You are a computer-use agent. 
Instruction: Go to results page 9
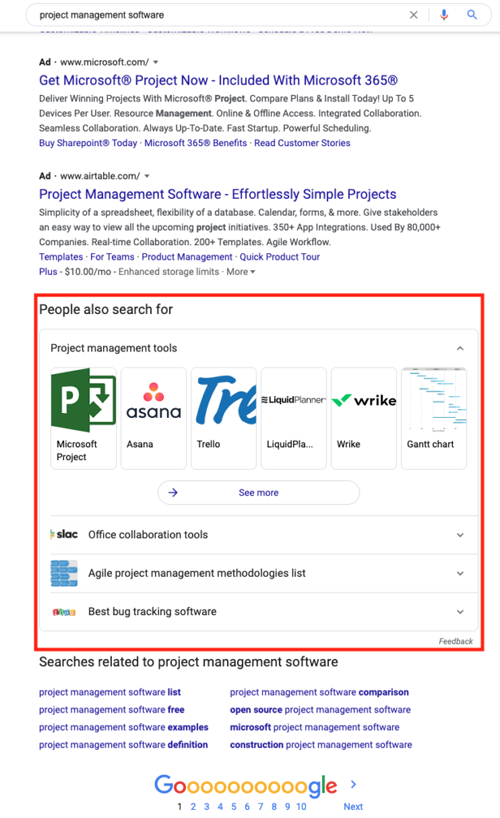(288, 807)
